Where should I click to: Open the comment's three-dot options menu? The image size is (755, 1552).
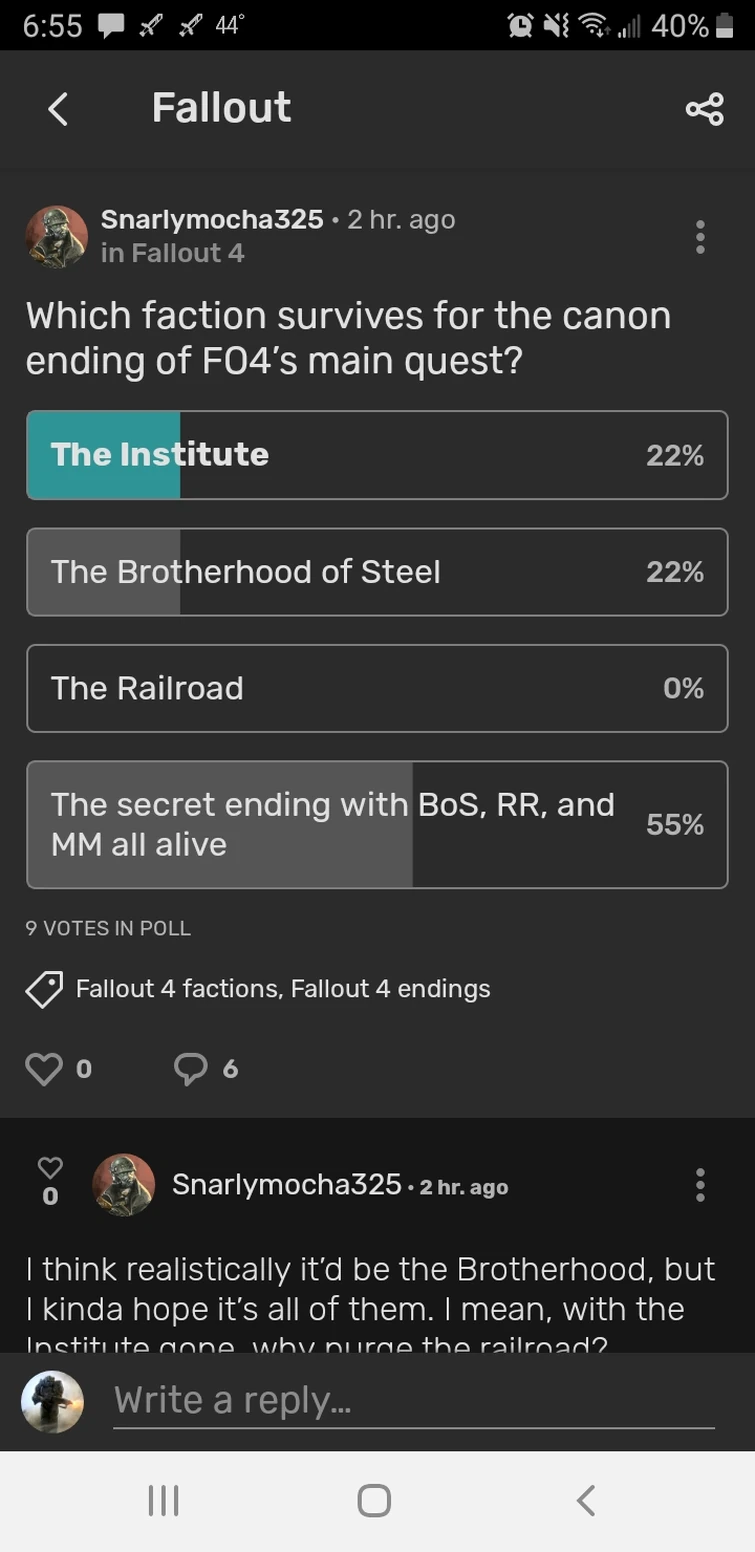(x=700, y=1185)
